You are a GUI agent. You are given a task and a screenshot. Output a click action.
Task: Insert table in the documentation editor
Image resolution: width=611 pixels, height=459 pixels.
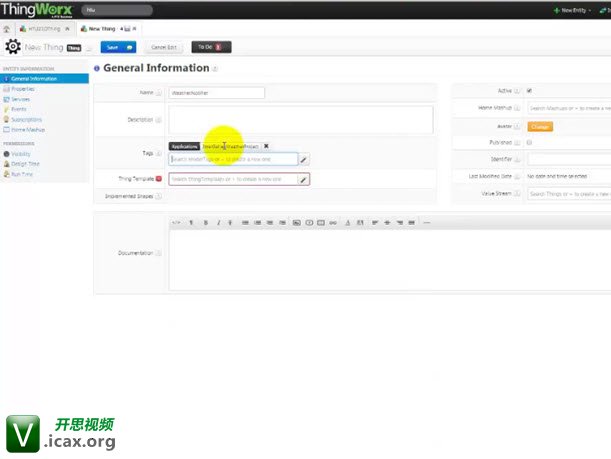coord(321,223)
